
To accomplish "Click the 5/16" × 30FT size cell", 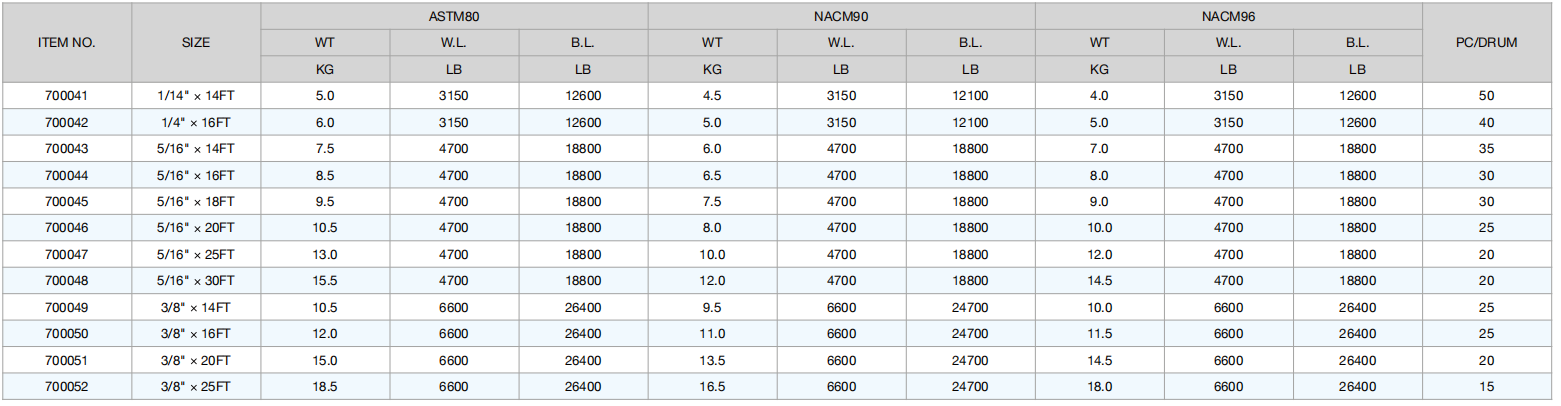I will (196, 281).
